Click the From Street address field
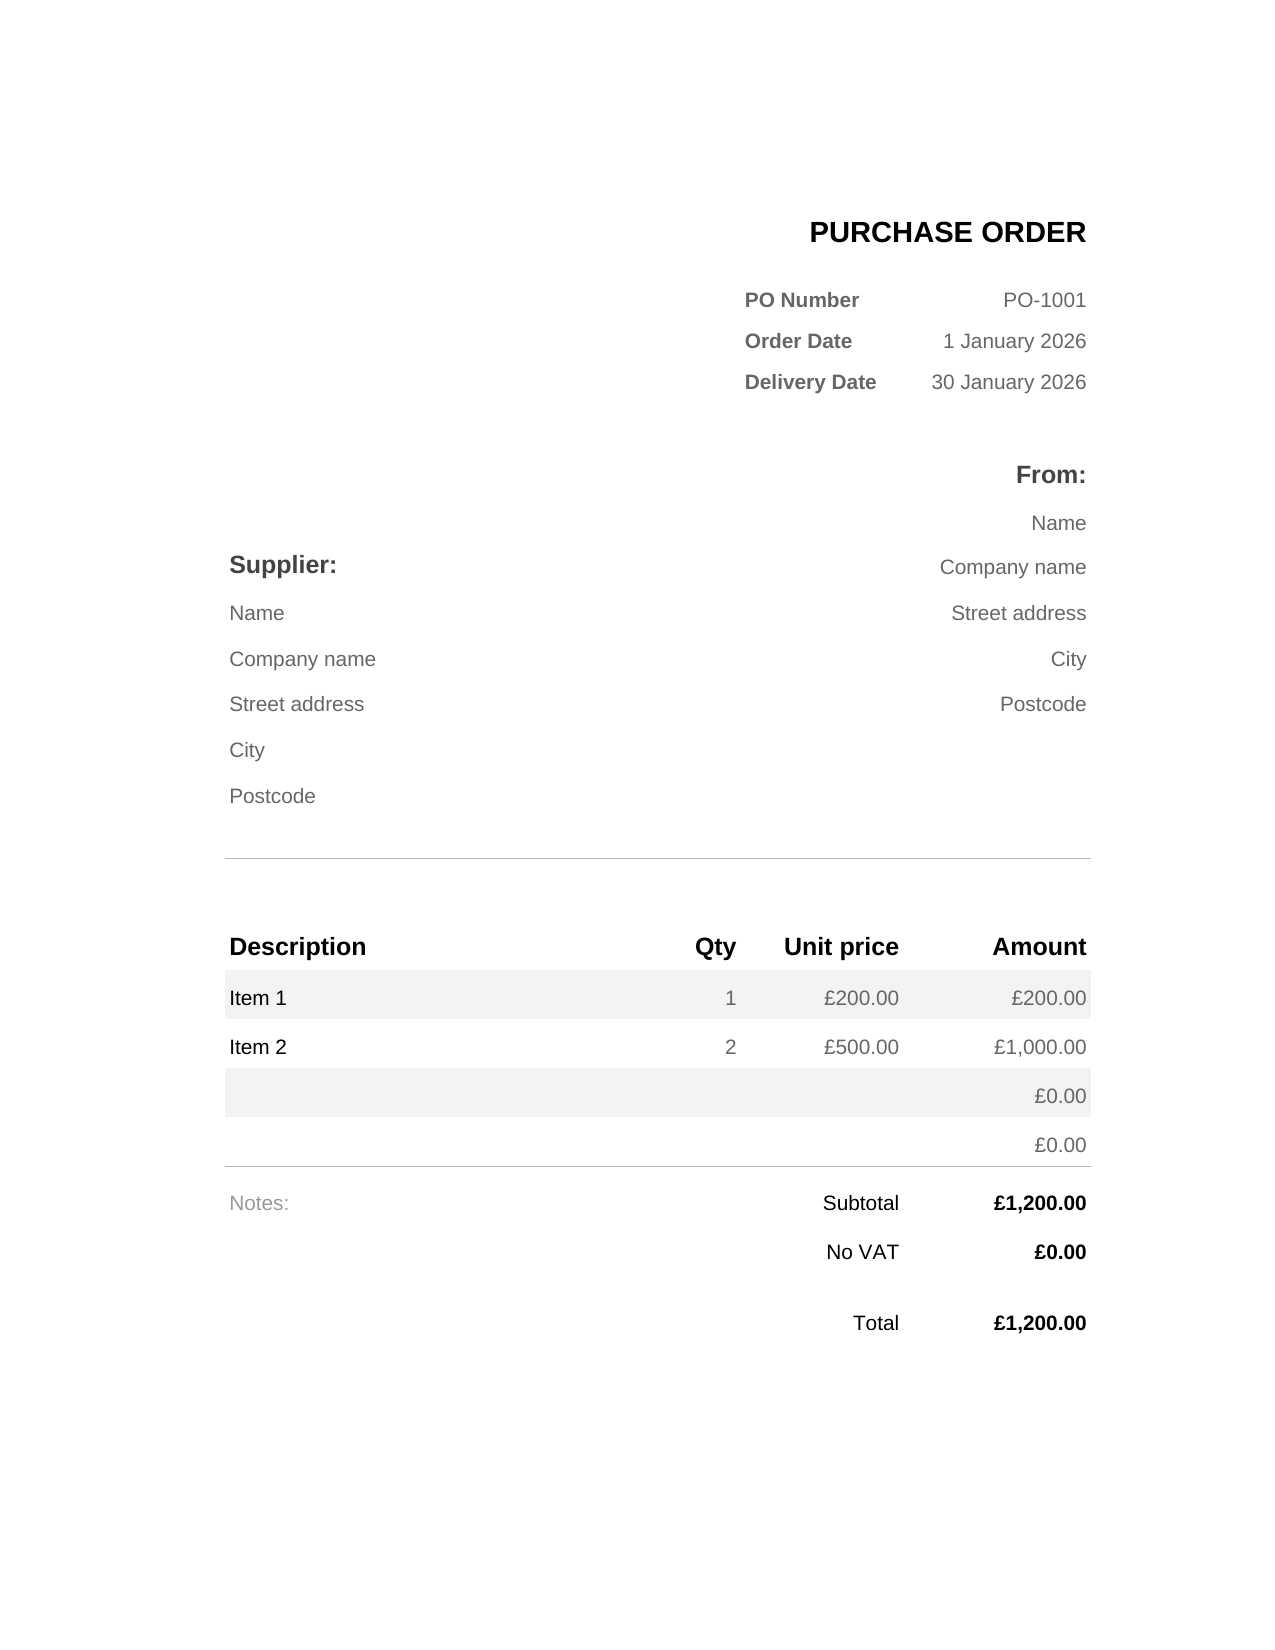This screenshot has height=1650, width=1275. click(1018, 613)
